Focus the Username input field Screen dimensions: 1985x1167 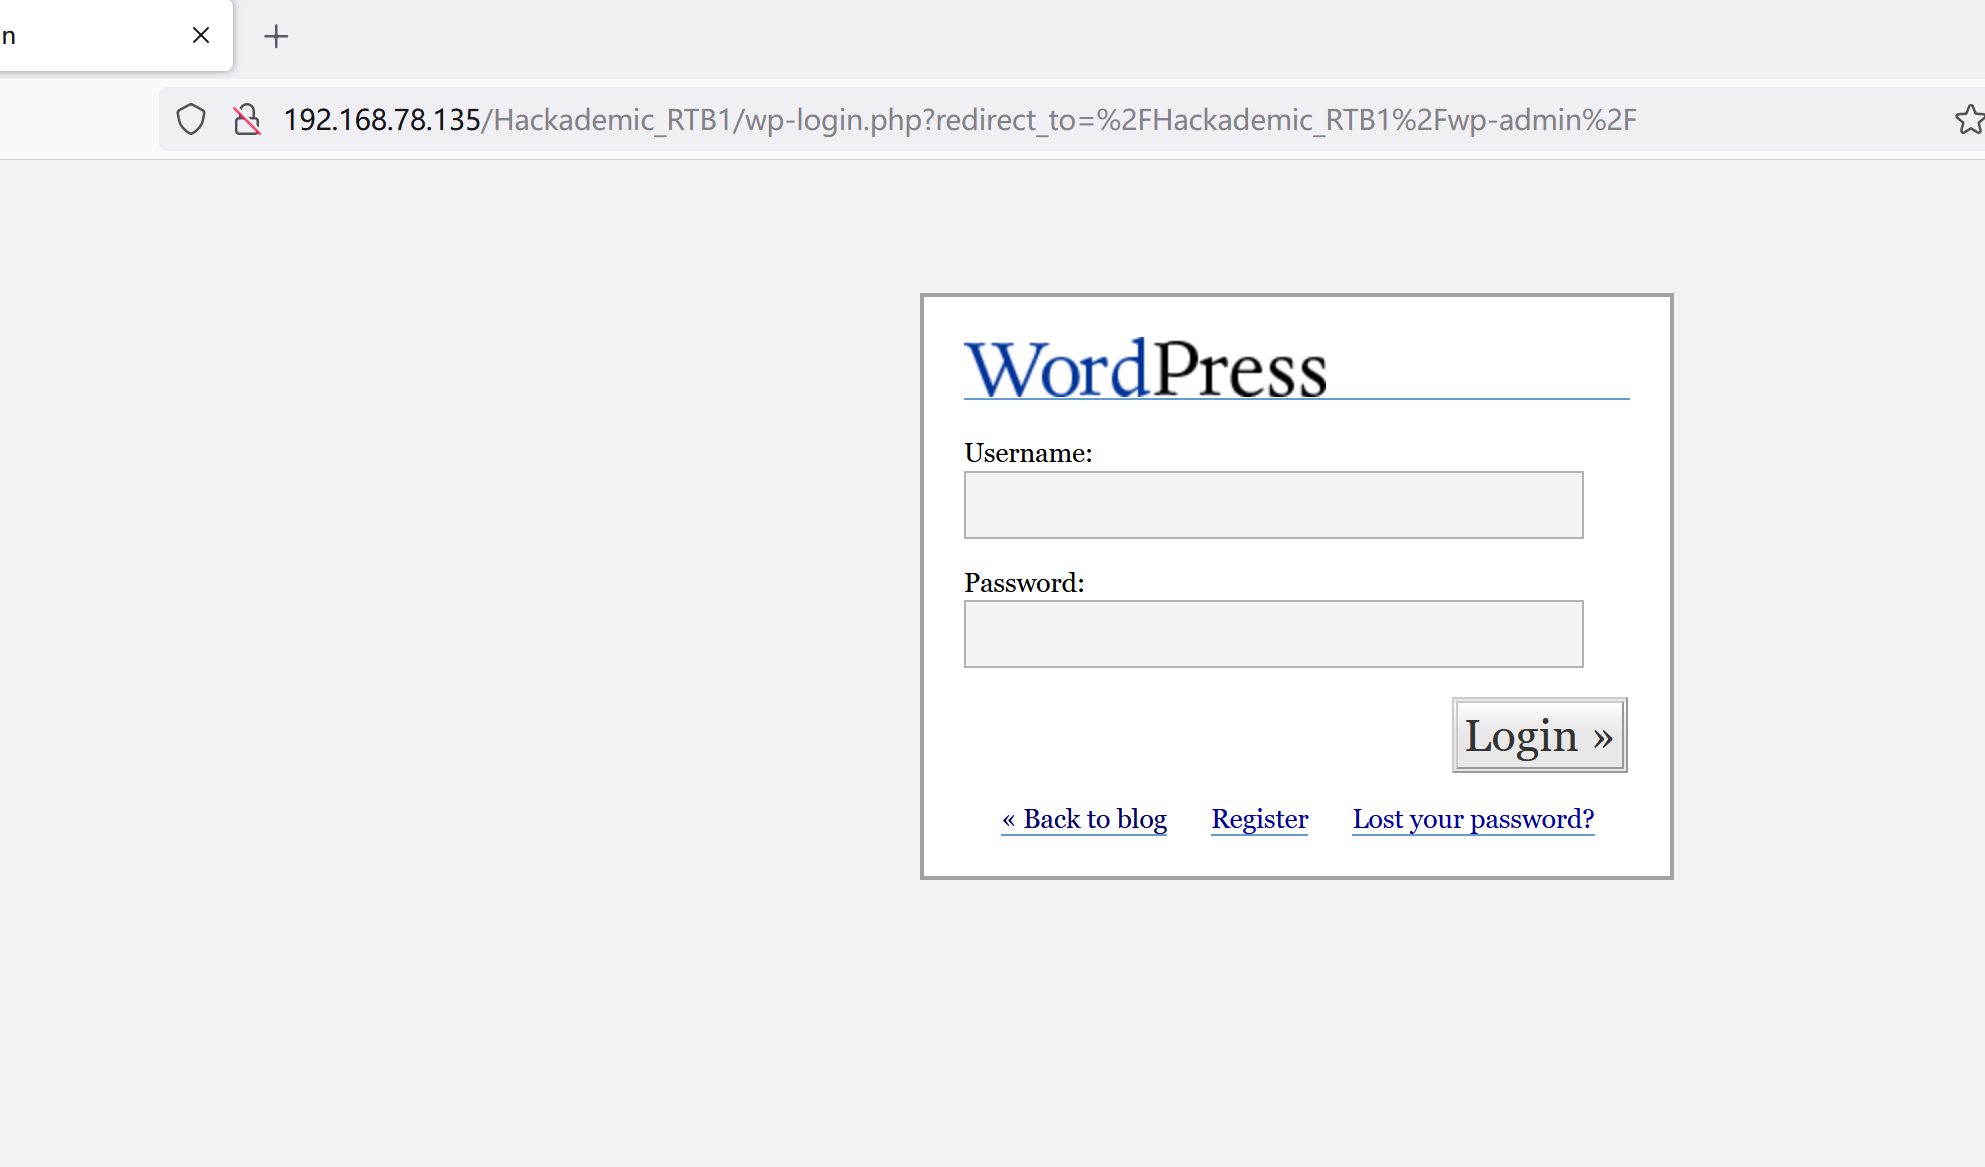[x=1273, y=505]
